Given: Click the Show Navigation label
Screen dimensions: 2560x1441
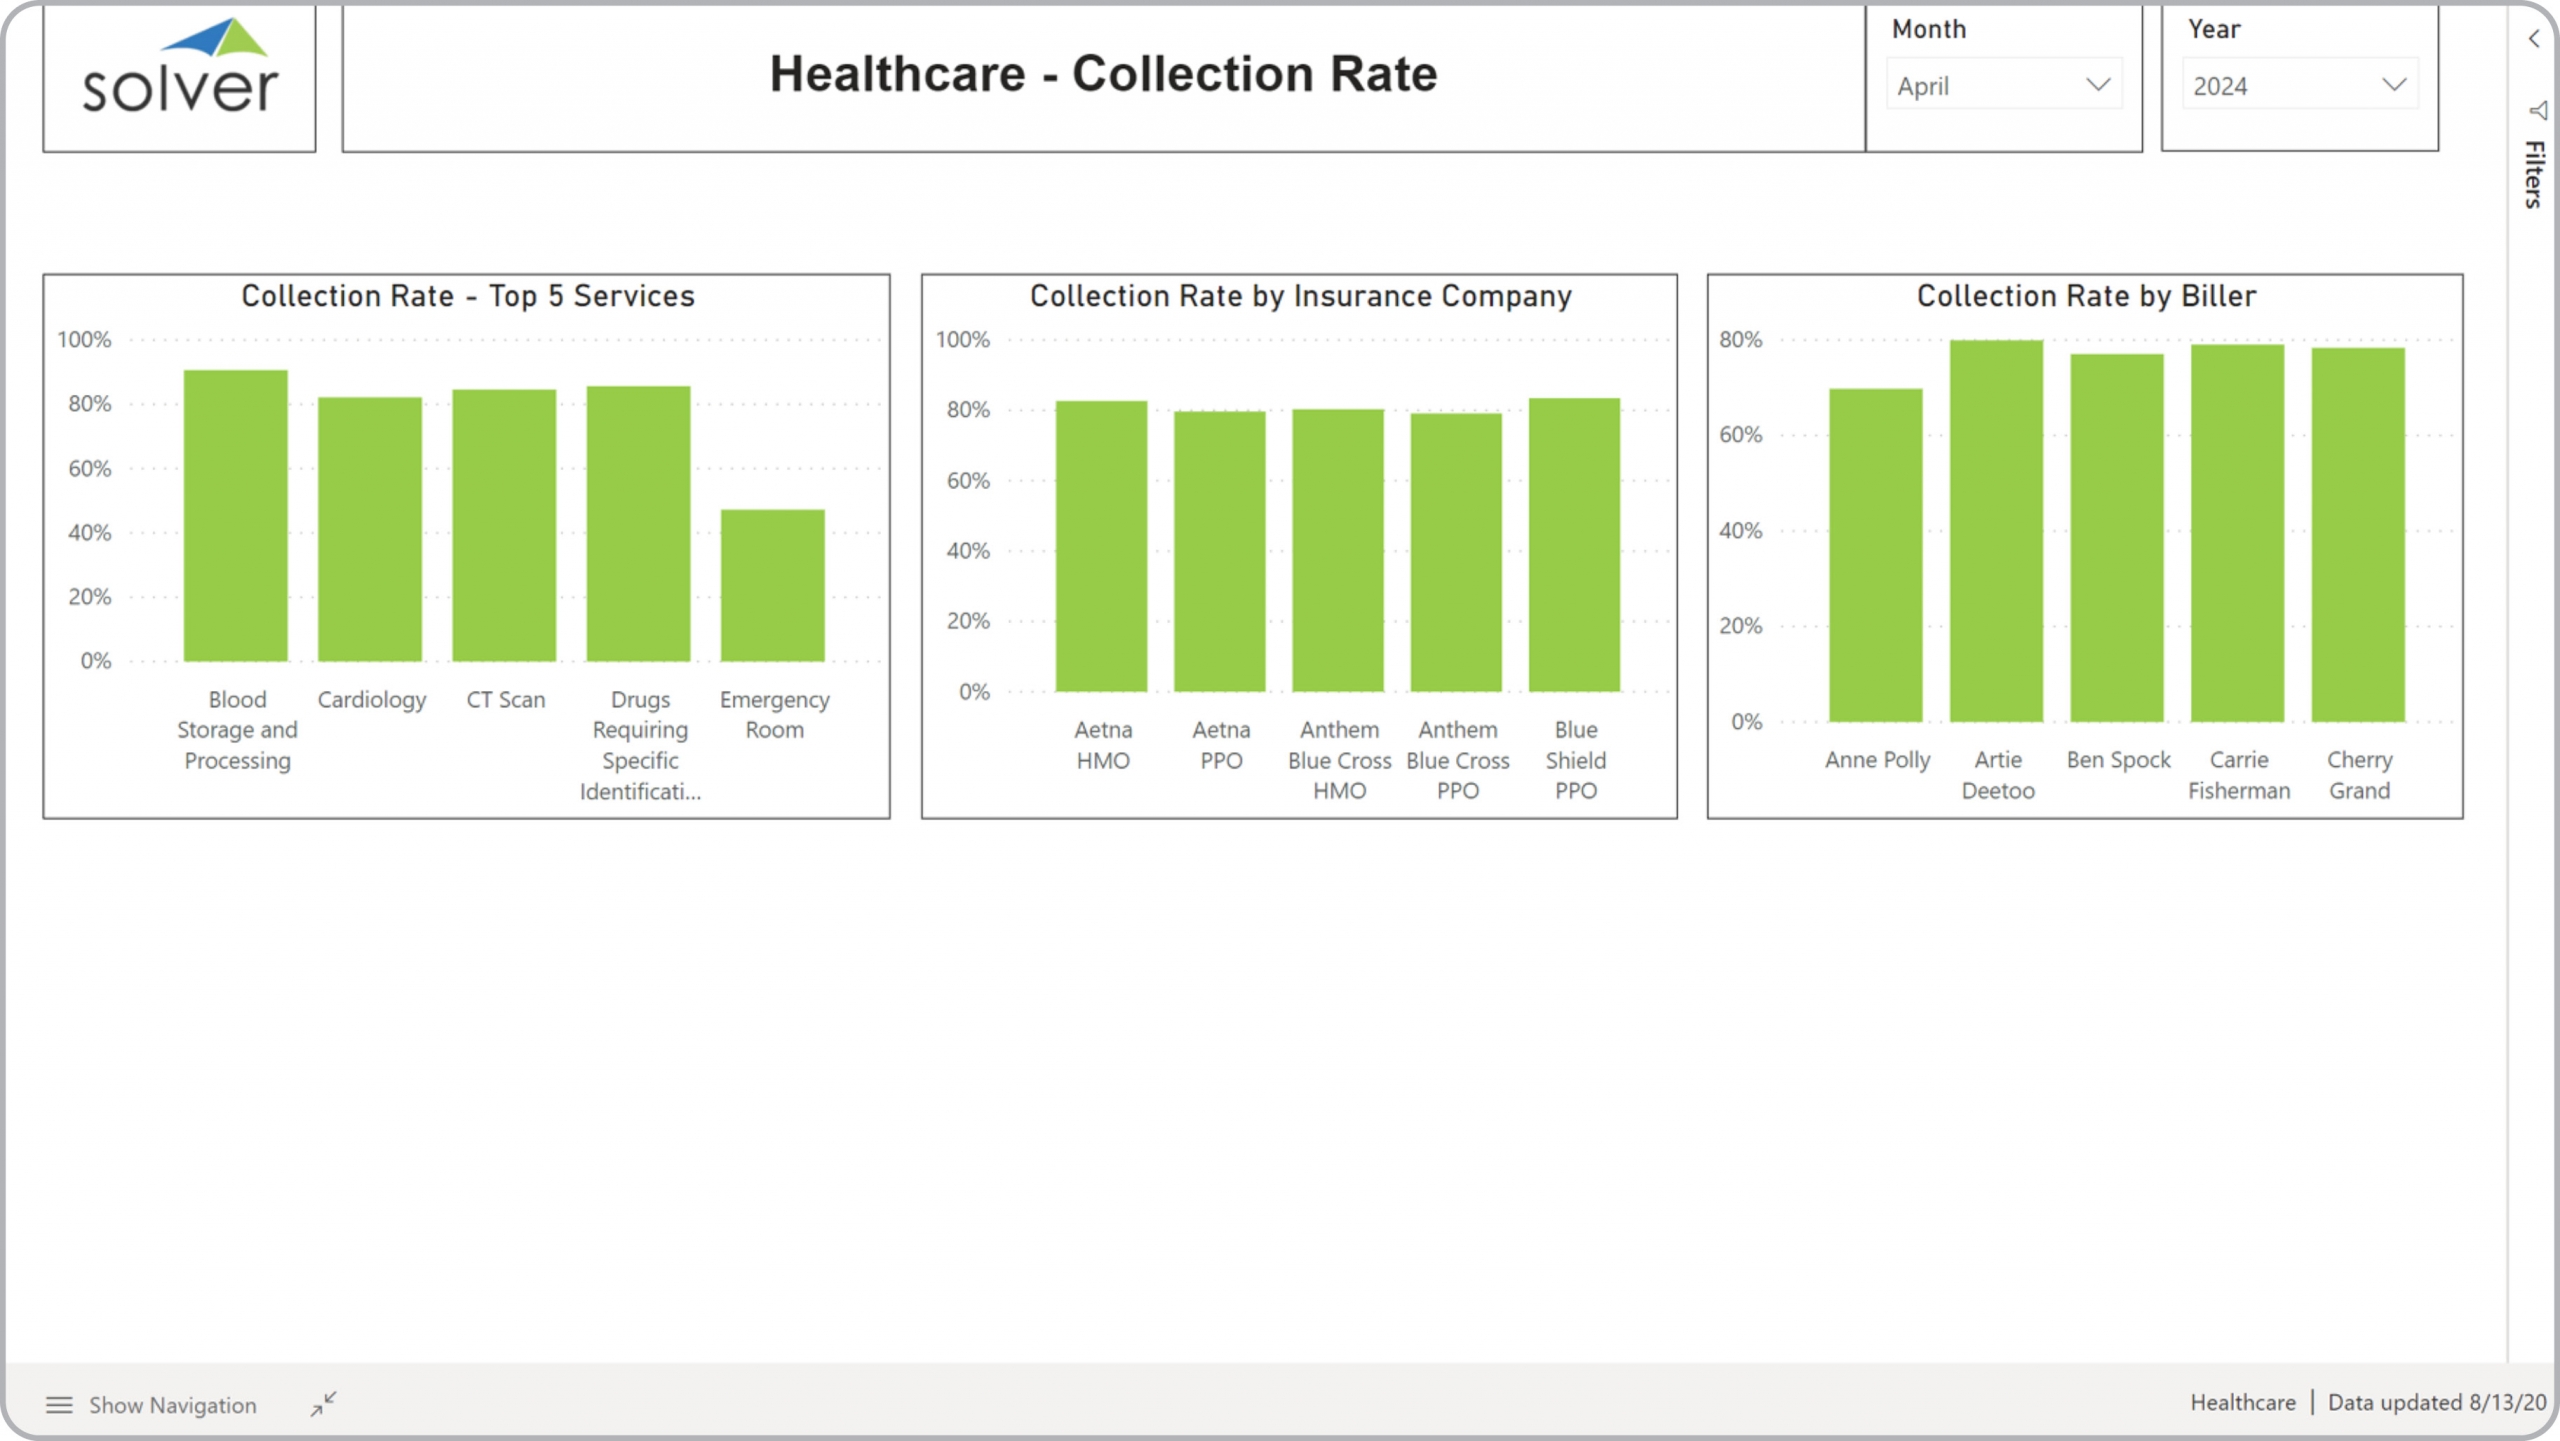Looking at the screenshot, I should 172,1405.
